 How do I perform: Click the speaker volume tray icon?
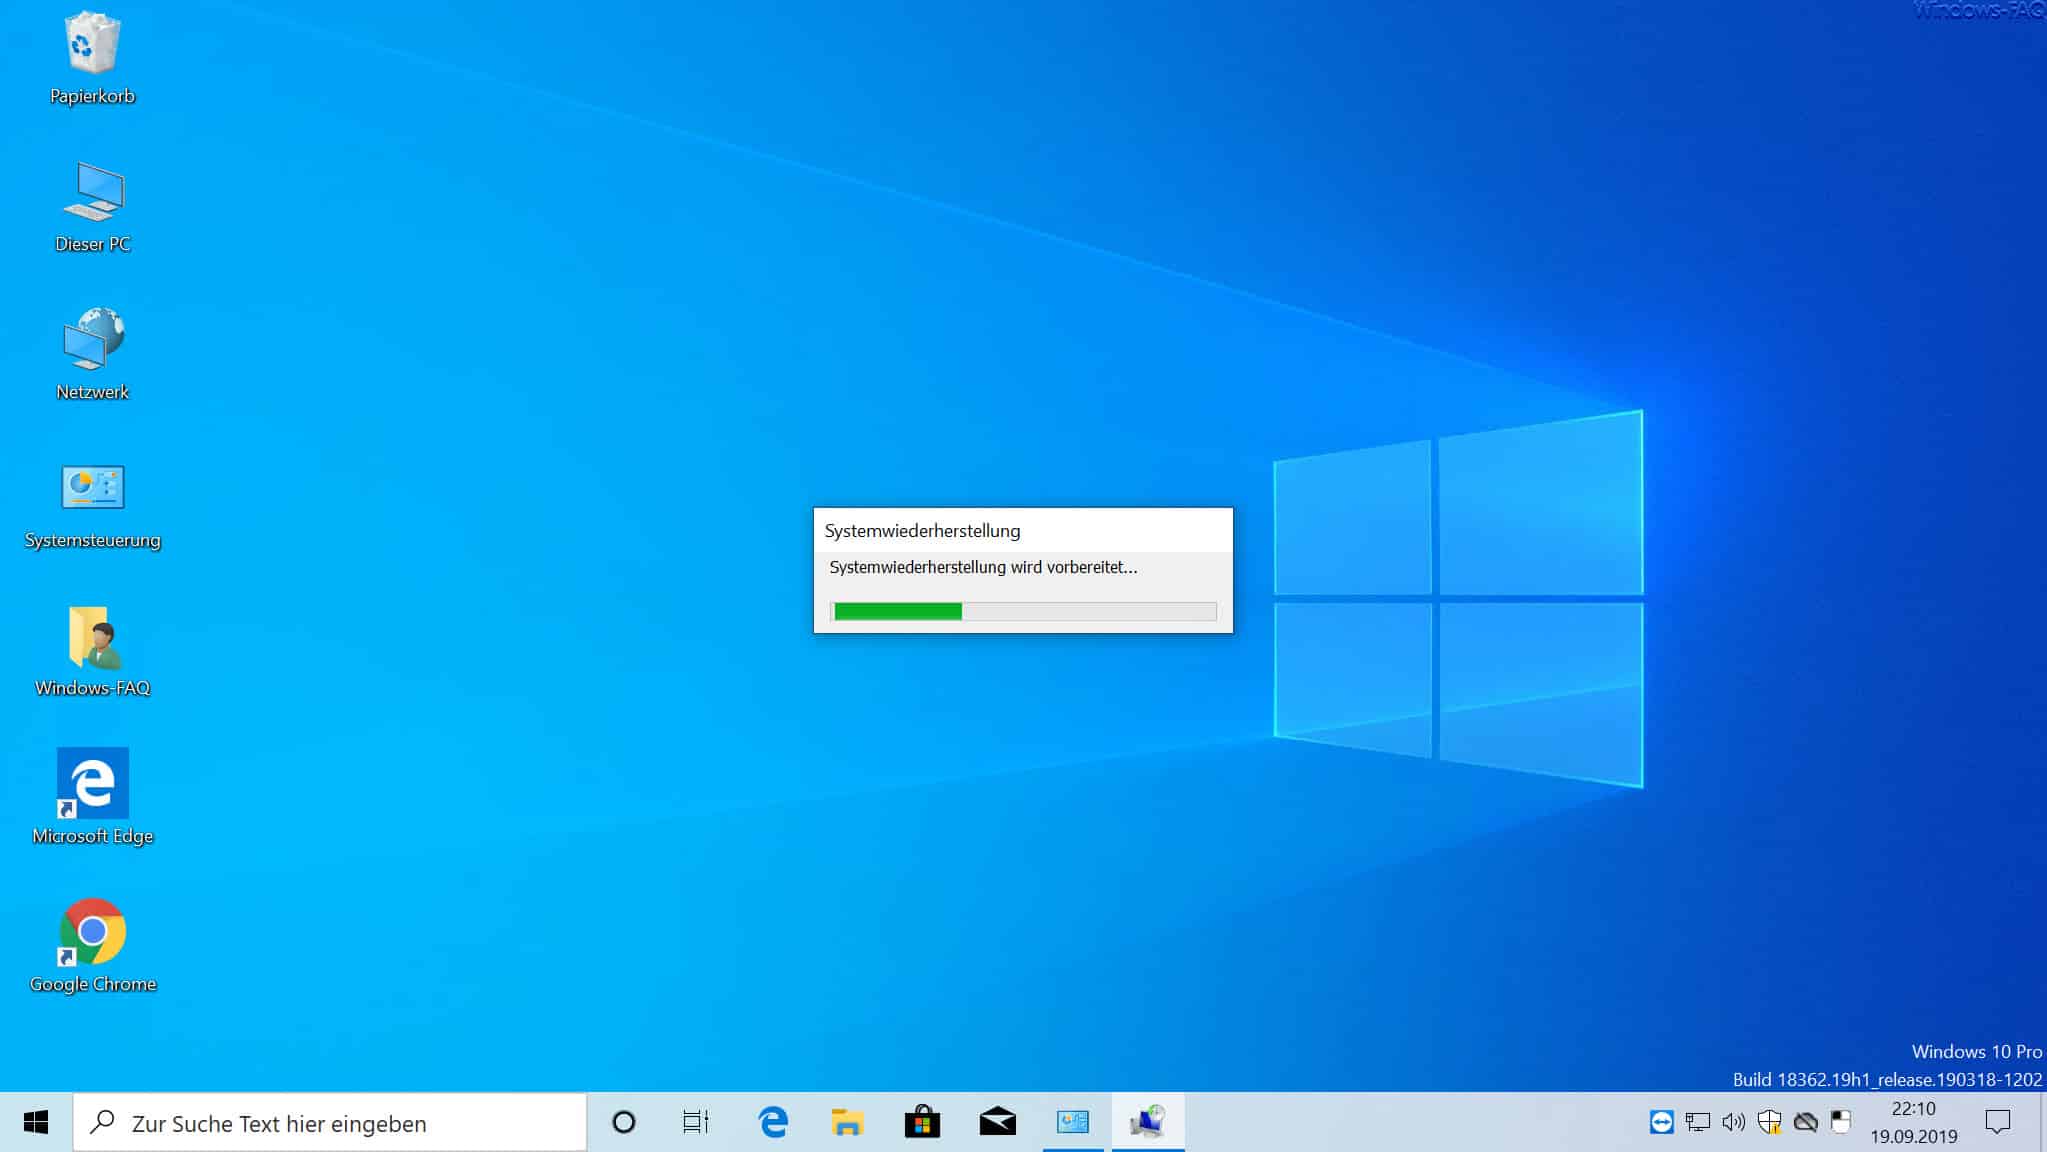pos(1733,1122)
